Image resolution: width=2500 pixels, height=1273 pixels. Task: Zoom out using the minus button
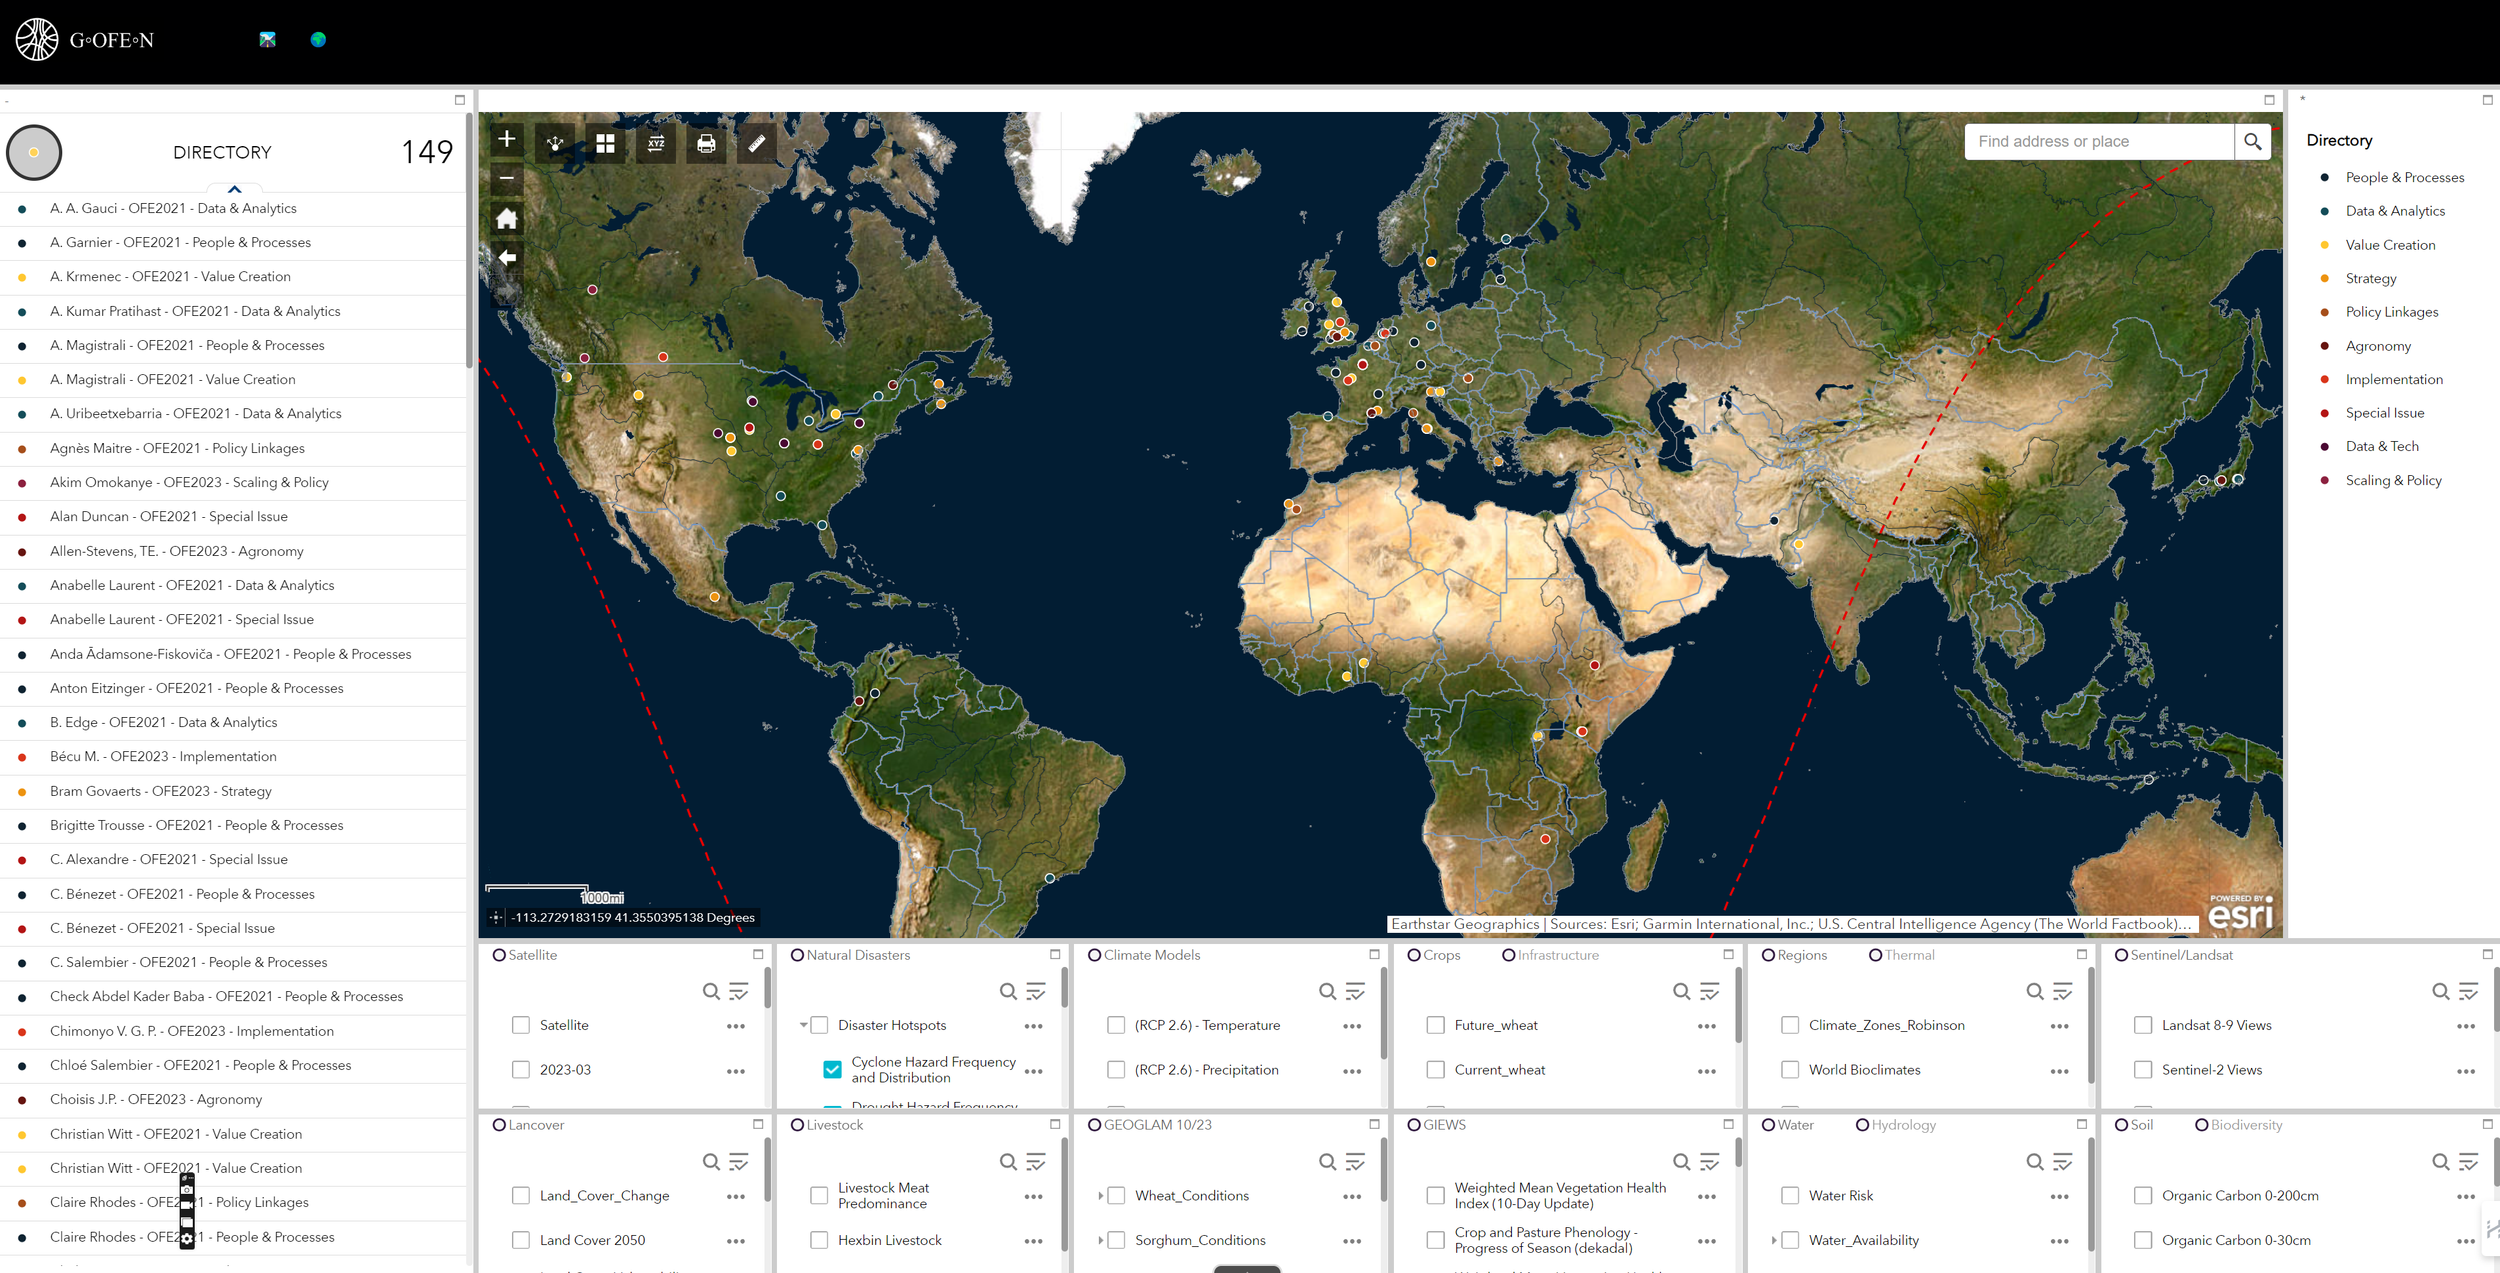(x=507, y=179)
